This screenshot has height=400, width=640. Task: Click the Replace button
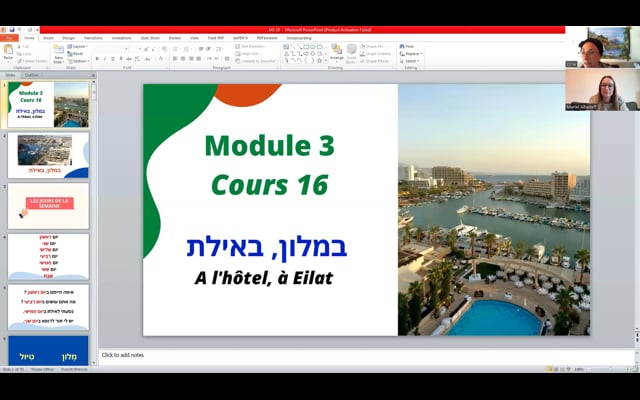point(411,53)
